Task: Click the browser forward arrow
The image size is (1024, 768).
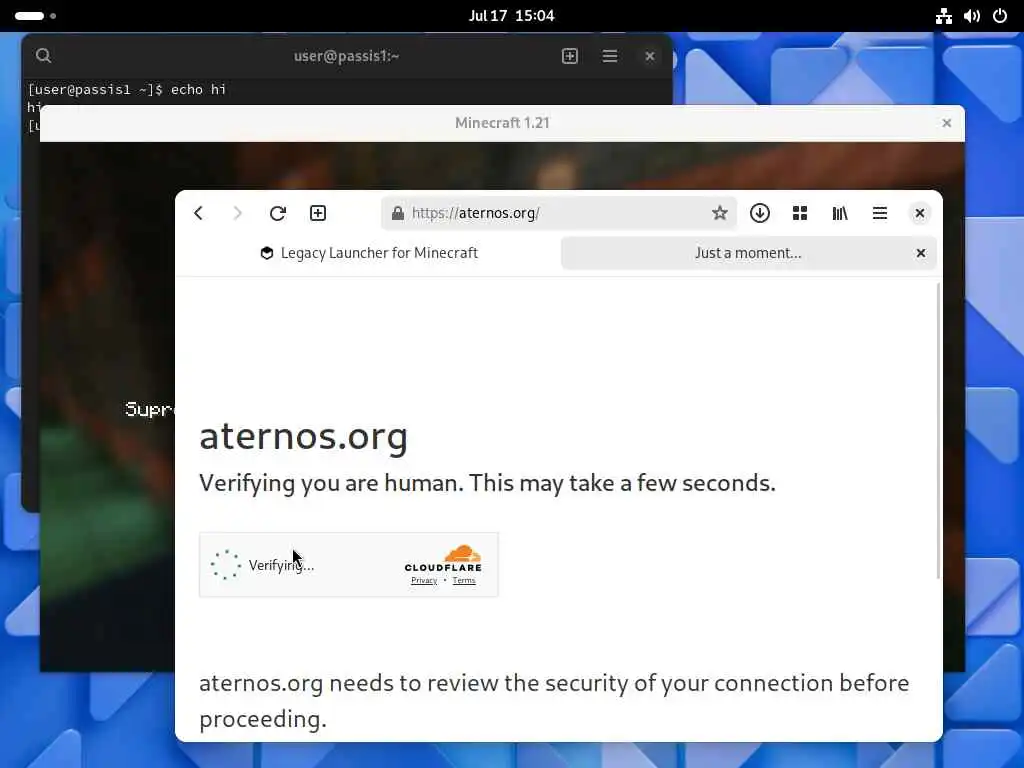Action: coord(238,213)
